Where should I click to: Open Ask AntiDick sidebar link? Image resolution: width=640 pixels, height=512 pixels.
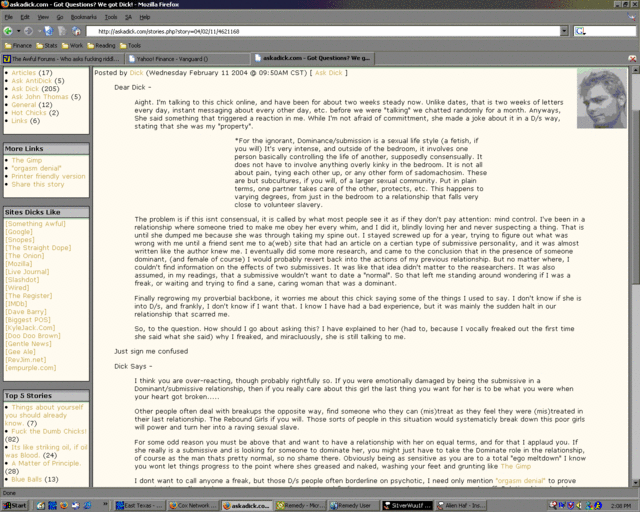click(x=32, y=80)
